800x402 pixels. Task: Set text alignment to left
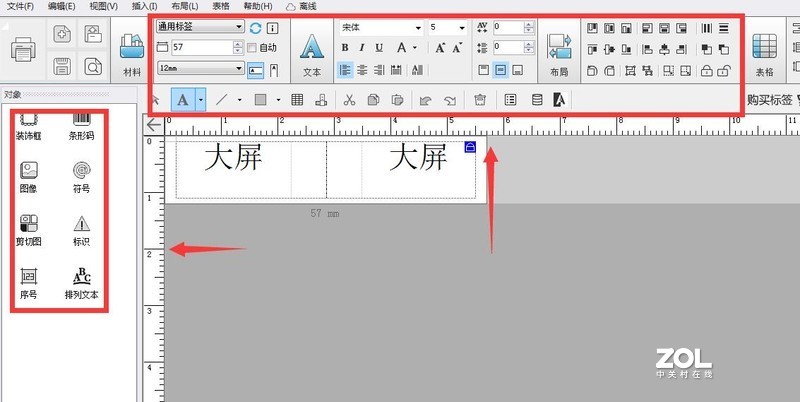(345, 70)
